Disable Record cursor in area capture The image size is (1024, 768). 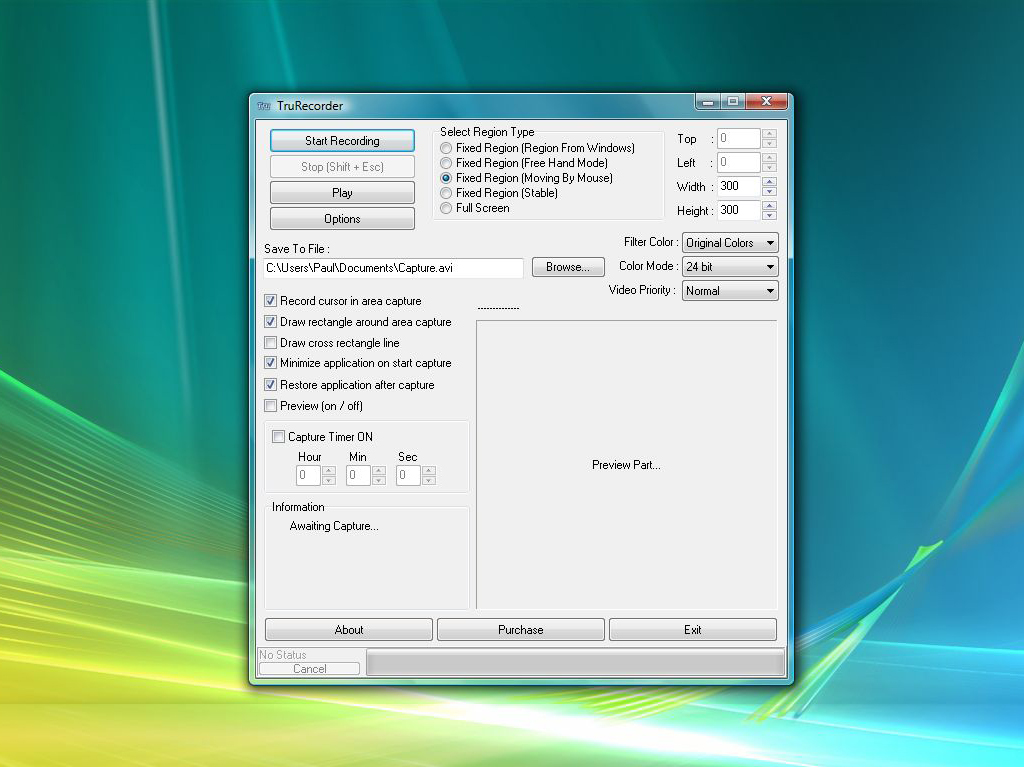click(x=271, y=301)
